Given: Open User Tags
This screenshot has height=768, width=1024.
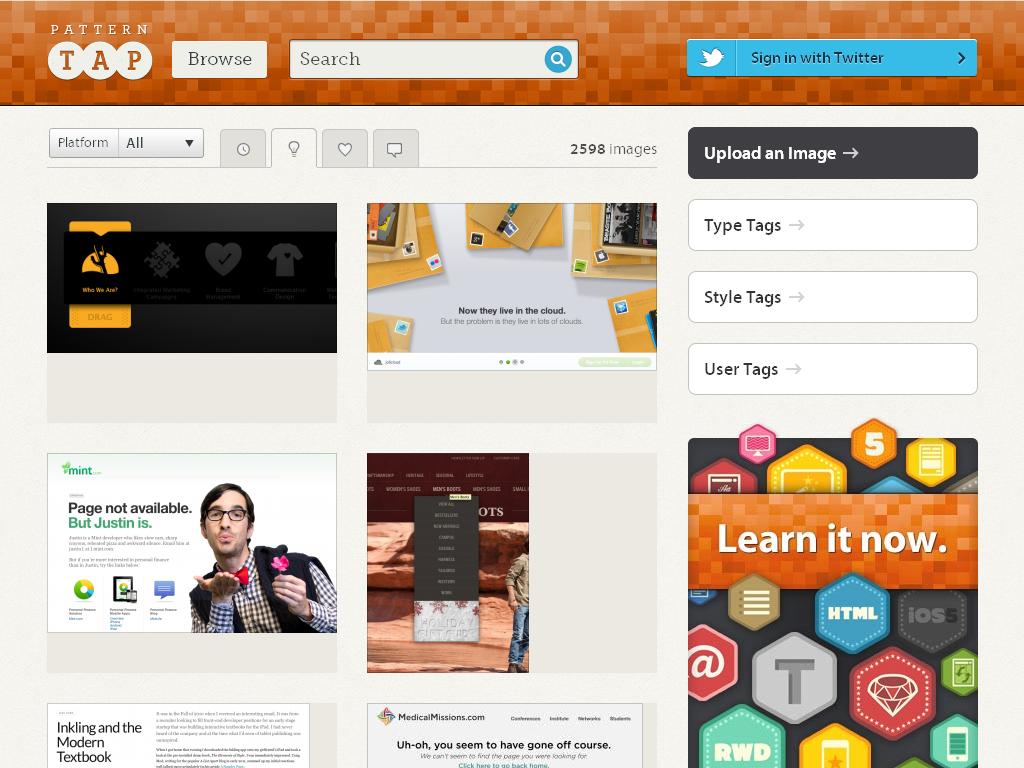Looking at the screenshot, I should pos(833,369).
